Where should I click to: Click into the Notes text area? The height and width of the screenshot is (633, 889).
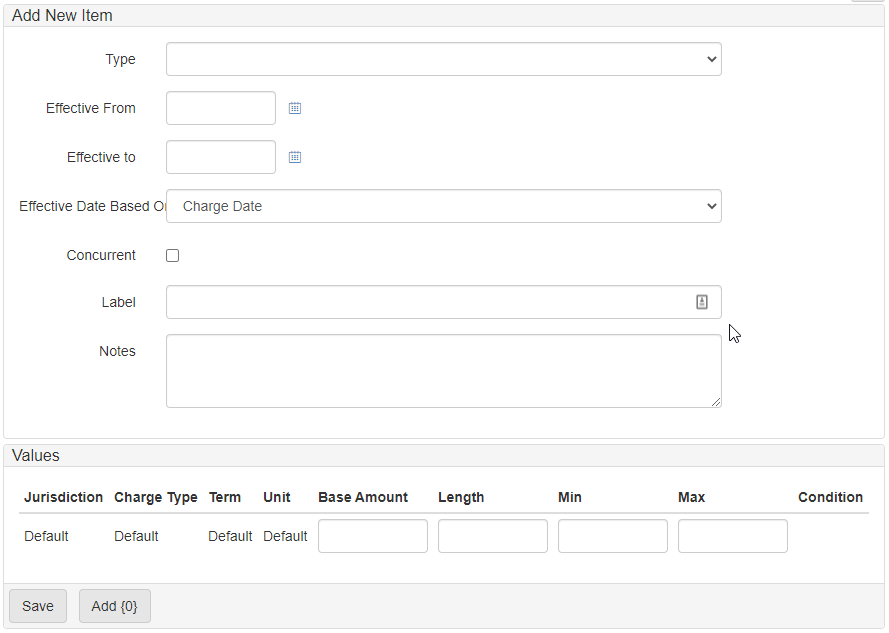click(x=443, y=370)
